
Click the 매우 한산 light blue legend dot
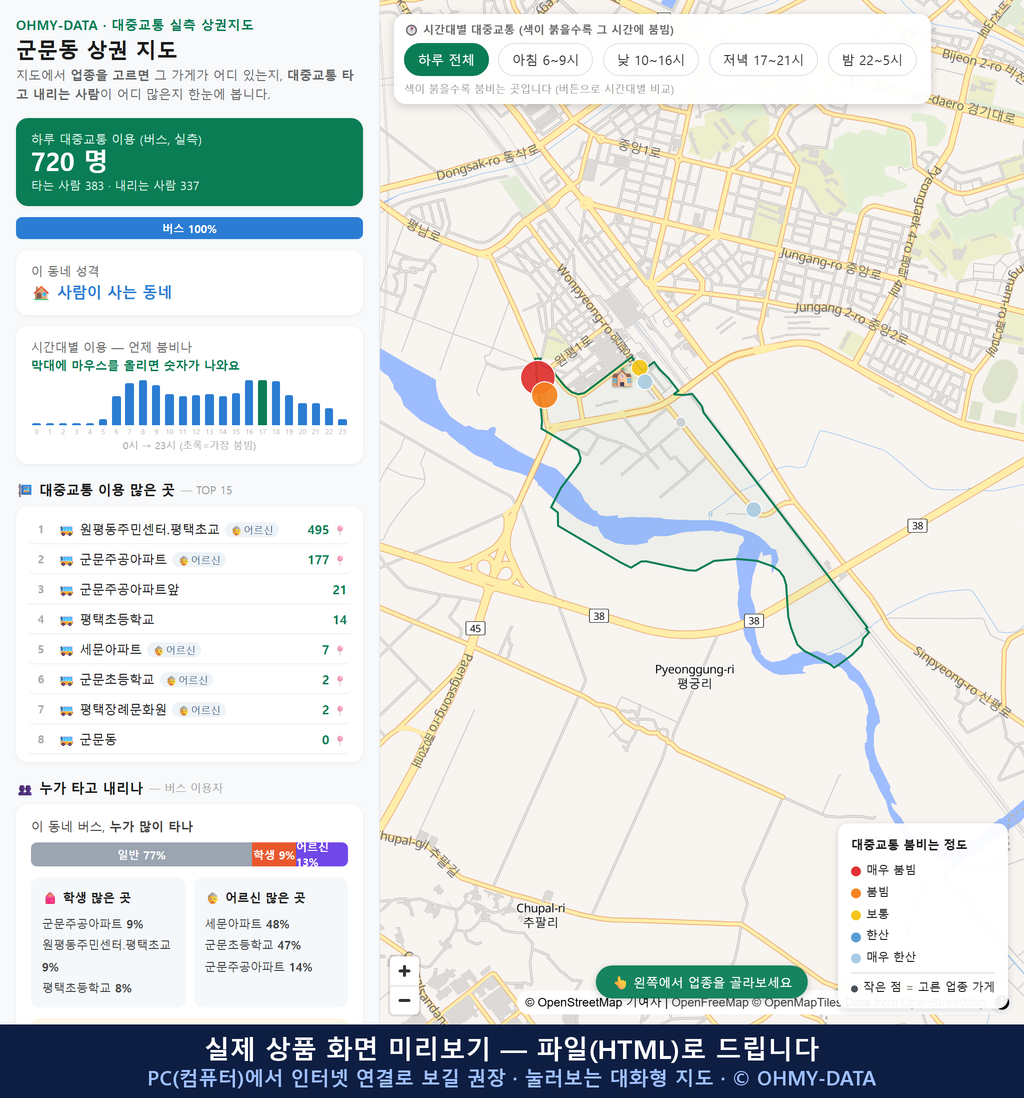pos(856,958)
